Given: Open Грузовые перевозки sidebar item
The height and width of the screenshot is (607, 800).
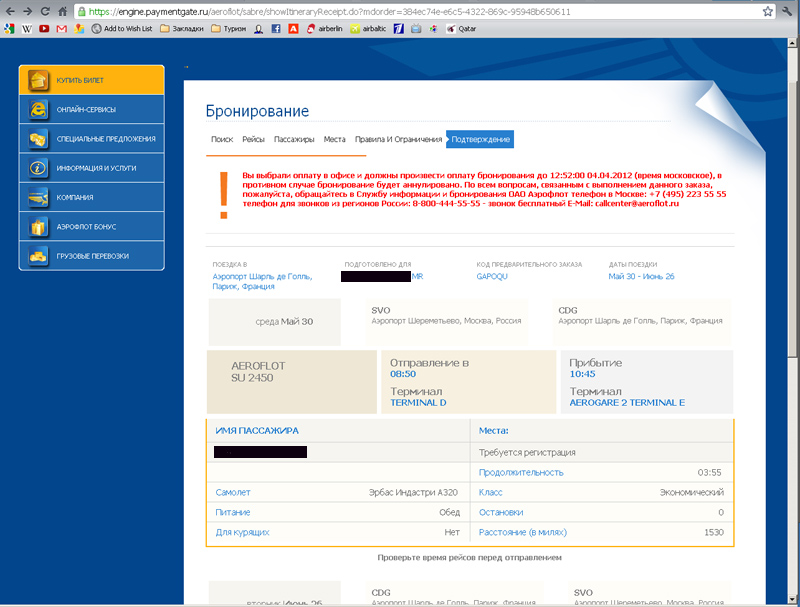Looking at the screenshot, I should click(92, 256).
